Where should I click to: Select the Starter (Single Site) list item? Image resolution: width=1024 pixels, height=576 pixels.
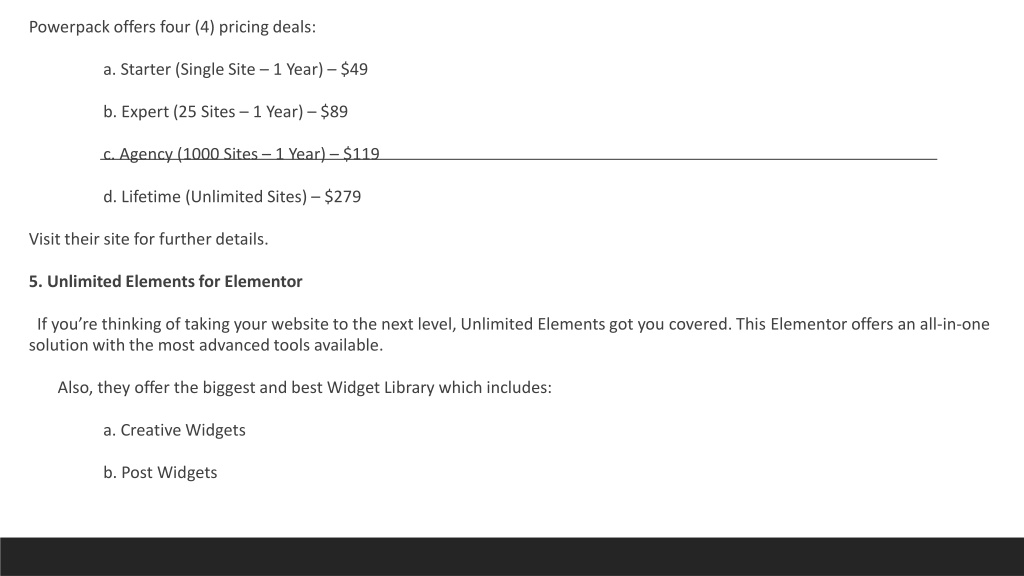pos(235,70)
